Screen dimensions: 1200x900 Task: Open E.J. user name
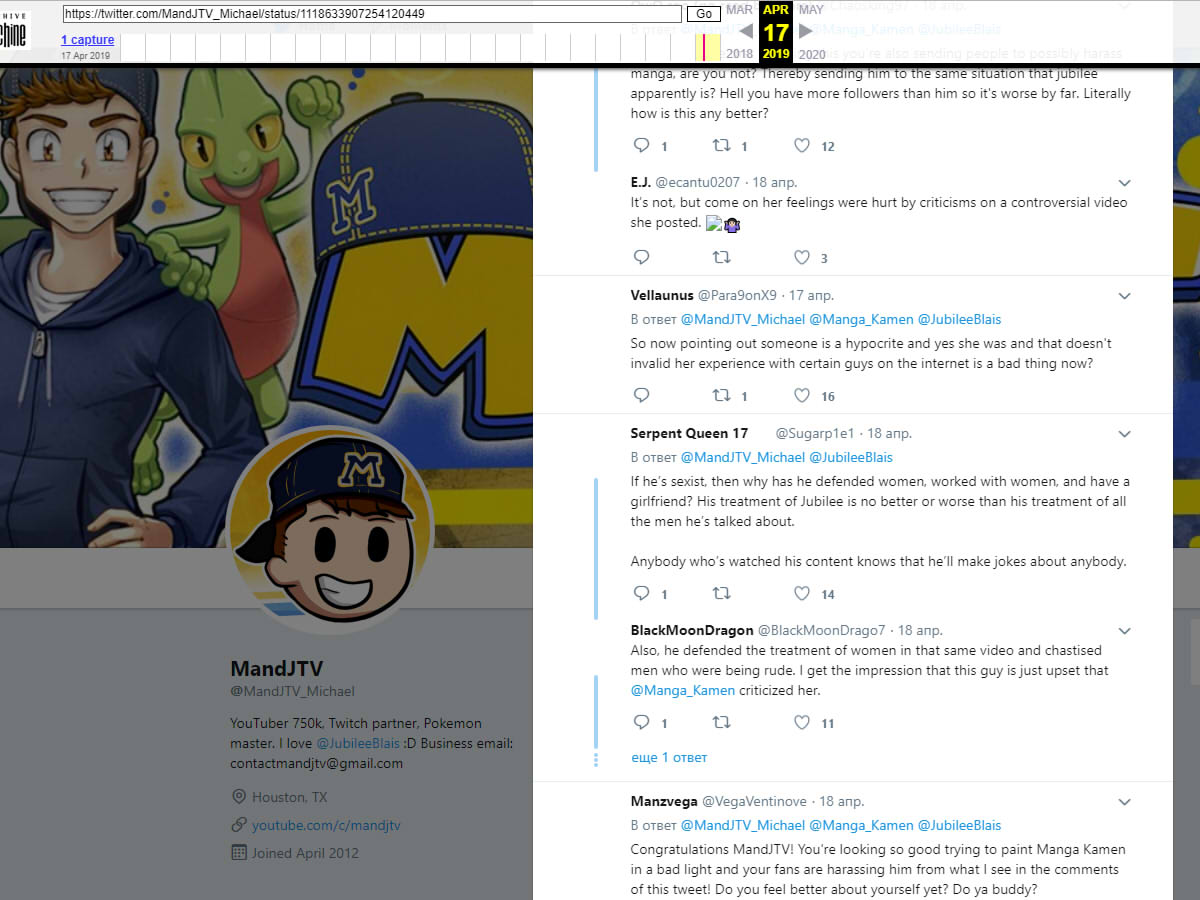point(641,182)
